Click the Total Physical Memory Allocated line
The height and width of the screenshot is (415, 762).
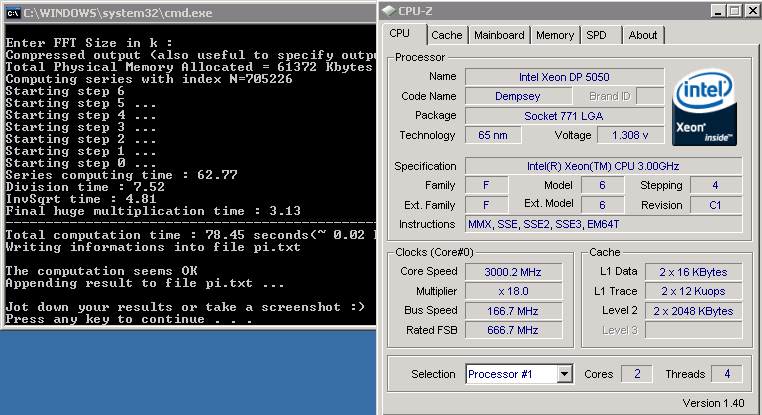(x=189, y=67)
